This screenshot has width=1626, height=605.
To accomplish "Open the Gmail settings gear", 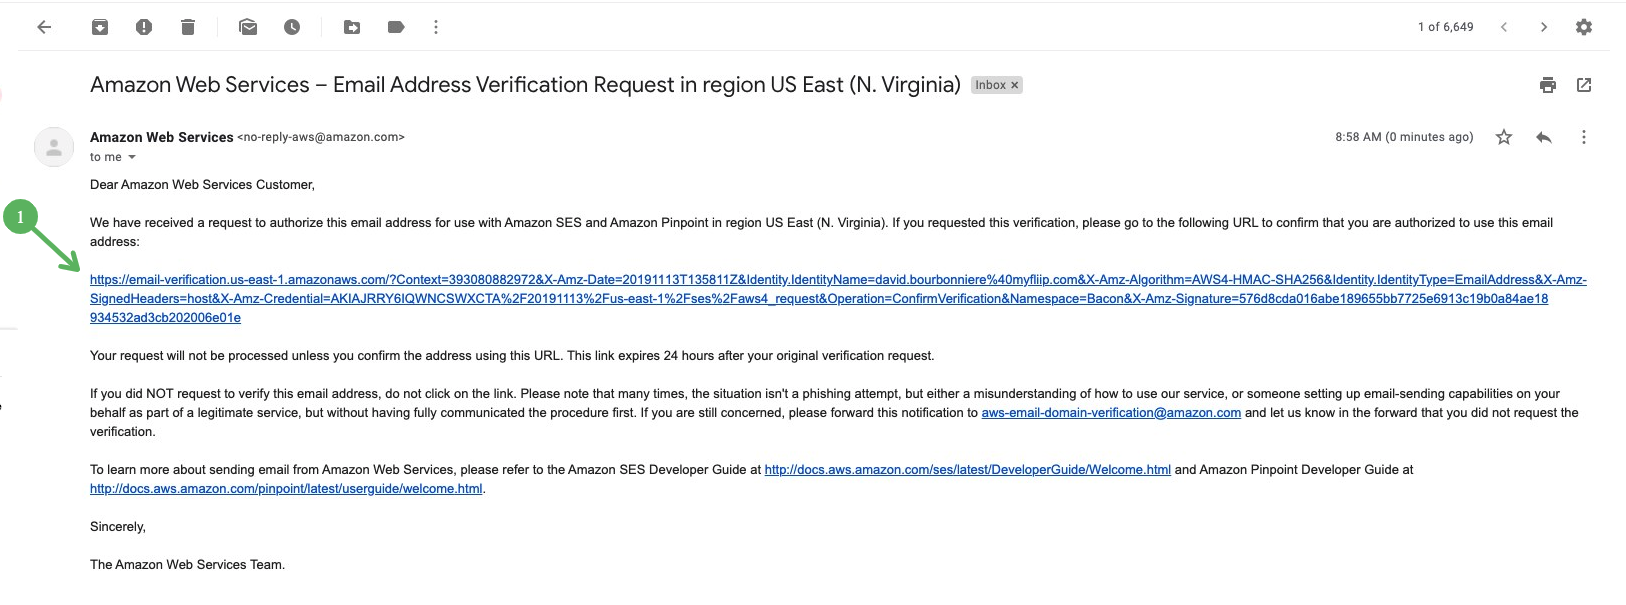I will point(1584,27).
